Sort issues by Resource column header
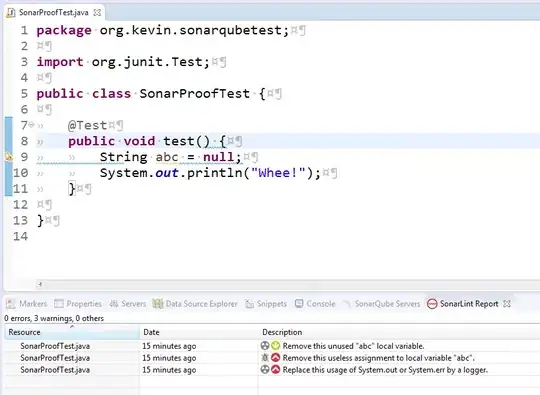 tap(72, 332)
